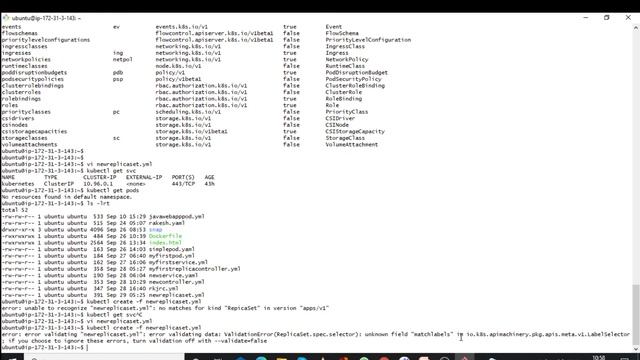Click 'networkpolicies' resource name

point(26,60)
